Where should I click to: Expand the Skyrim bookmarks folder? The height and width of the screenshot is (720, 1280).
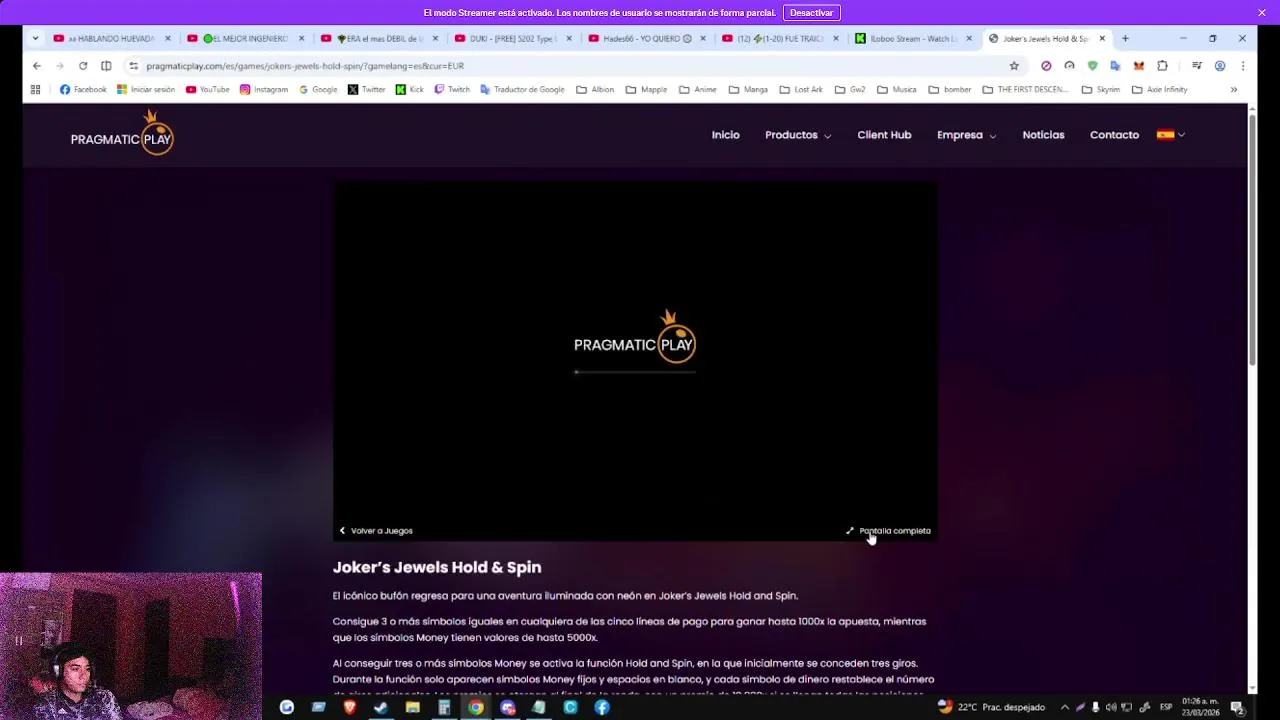point(1101,90)
